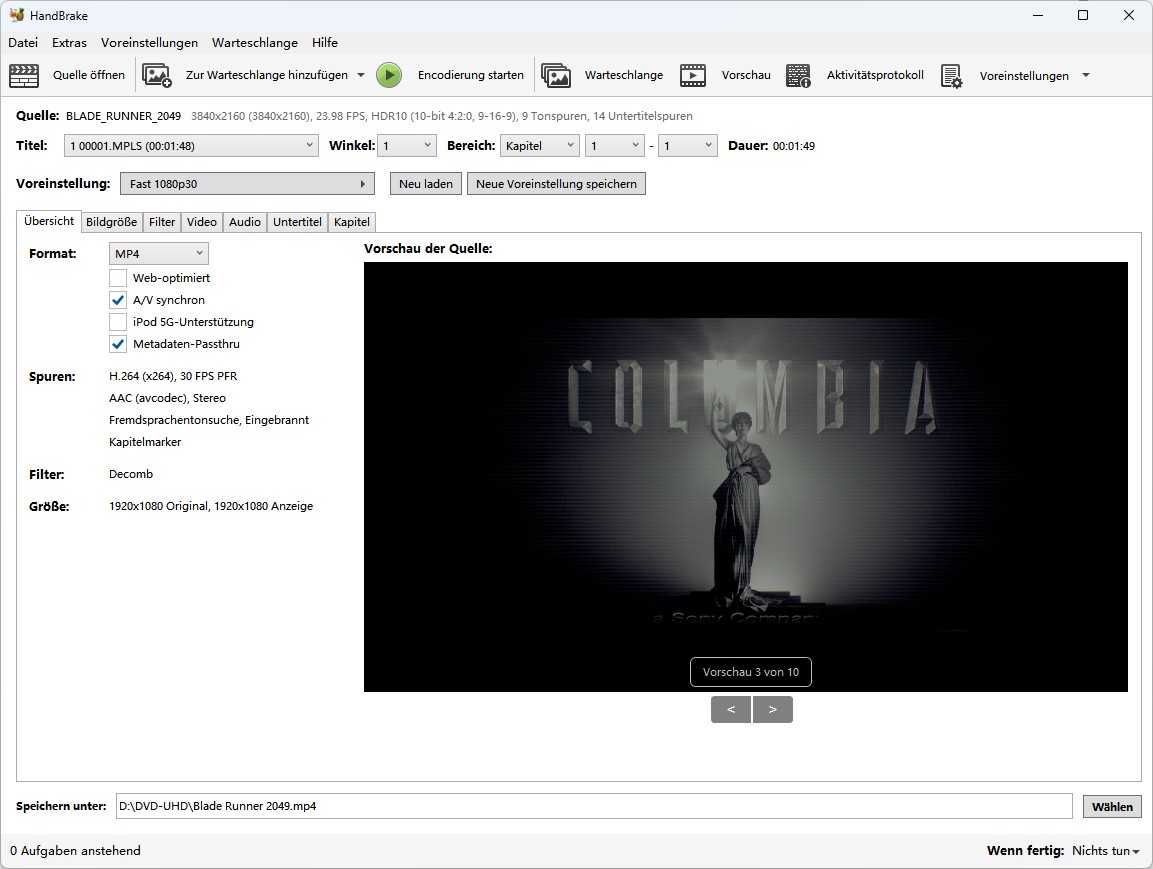Open the Hilfe menu
1153x869 pixels.
(x=325, y=43)
